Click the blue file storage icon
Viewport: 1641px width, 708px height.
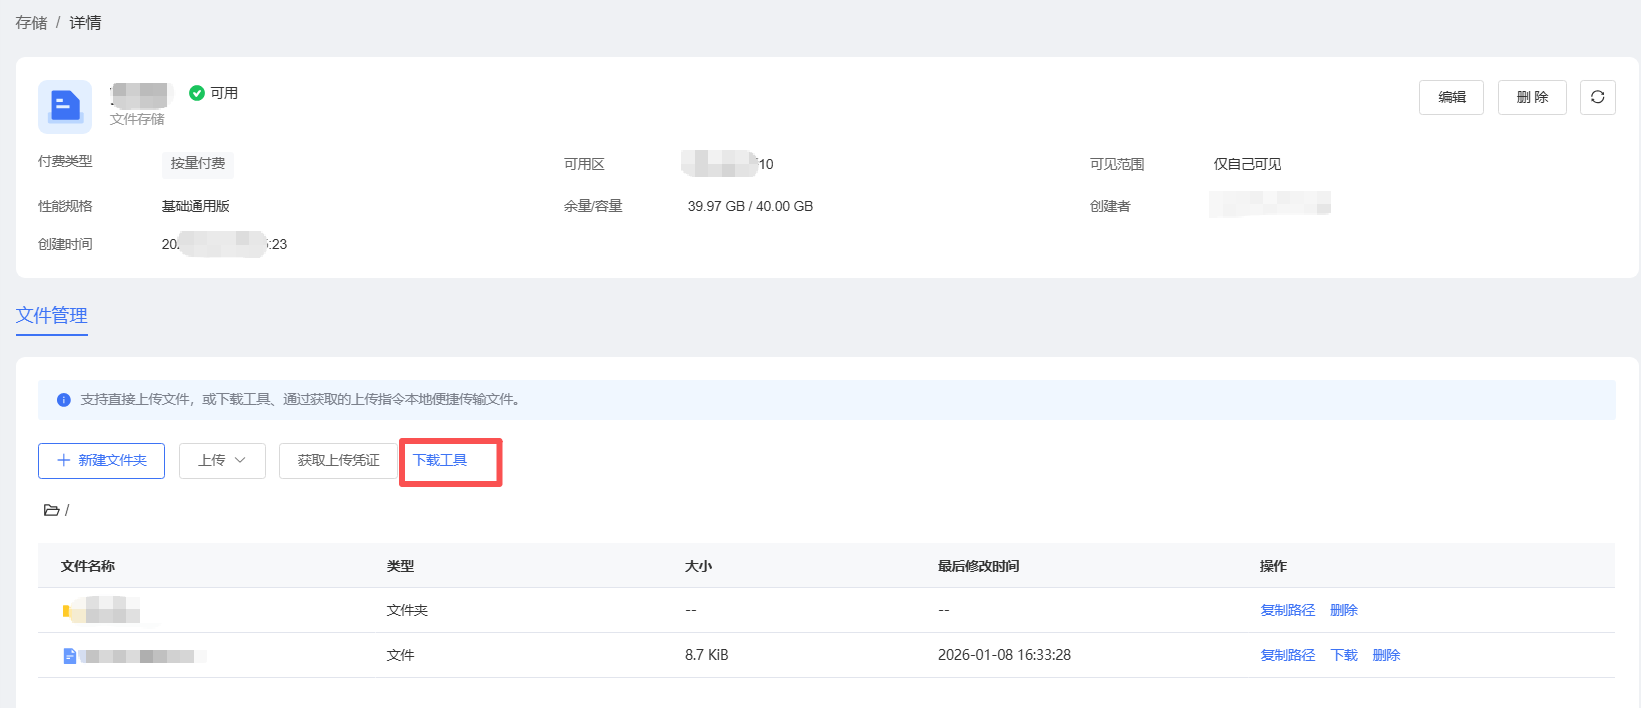[x=65, y=106]
